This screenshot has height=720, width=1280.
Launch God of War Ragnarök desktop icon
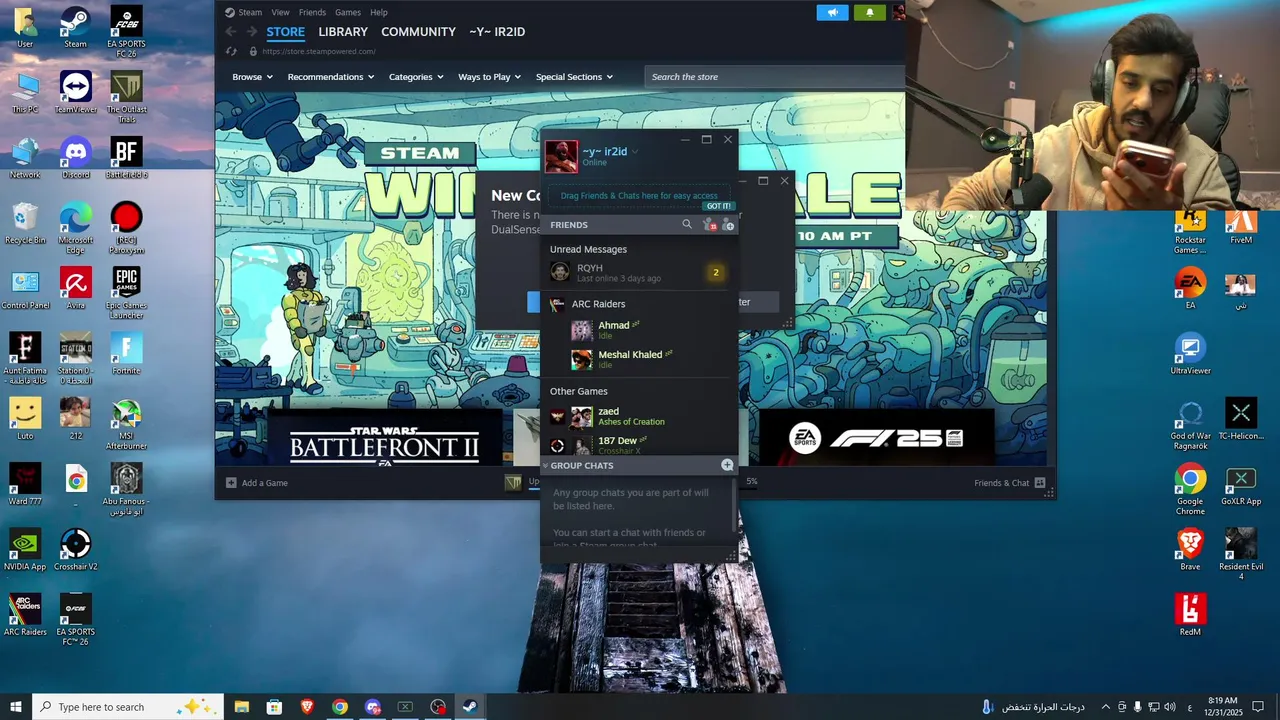(x=1190, y=424)
